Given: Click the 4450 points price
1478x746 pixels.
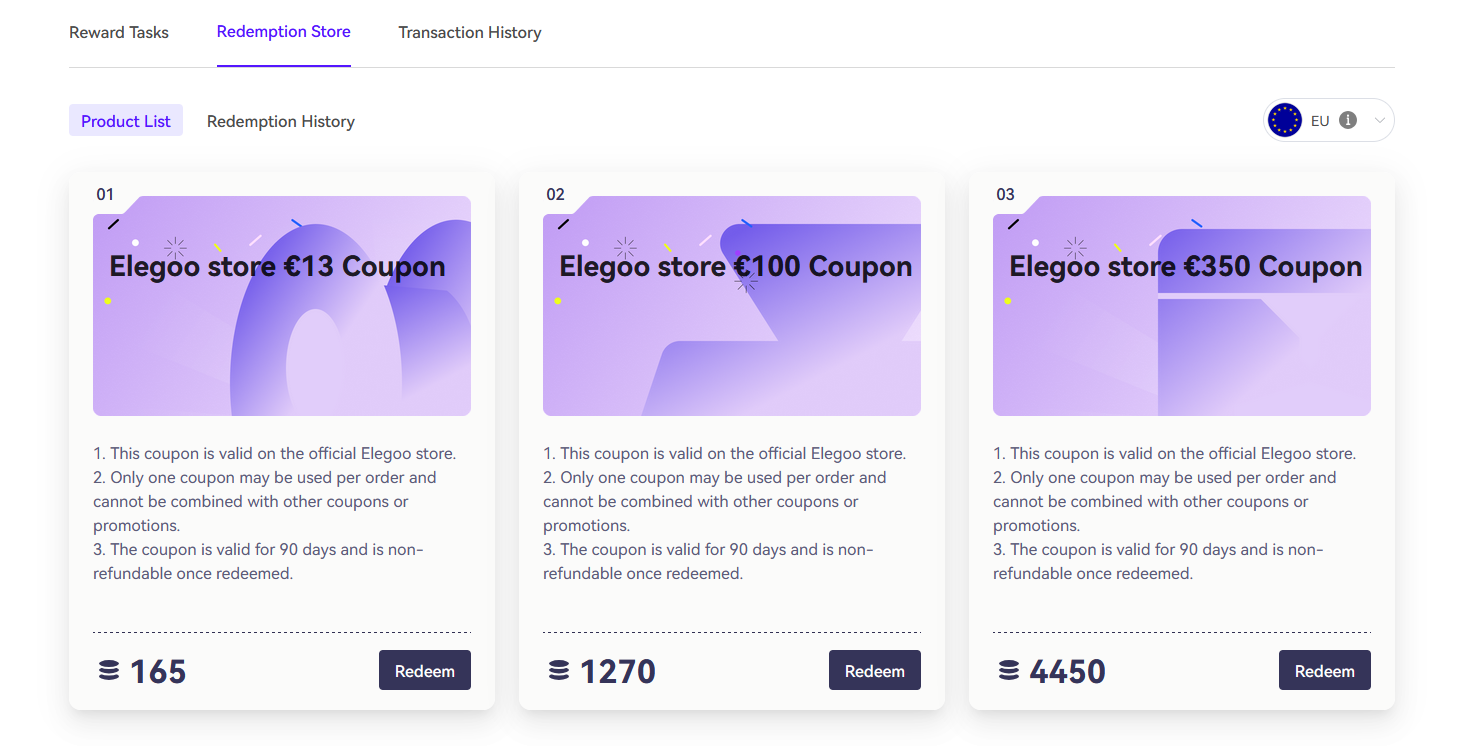Looking at the screenshot, I should point(1067,671).
